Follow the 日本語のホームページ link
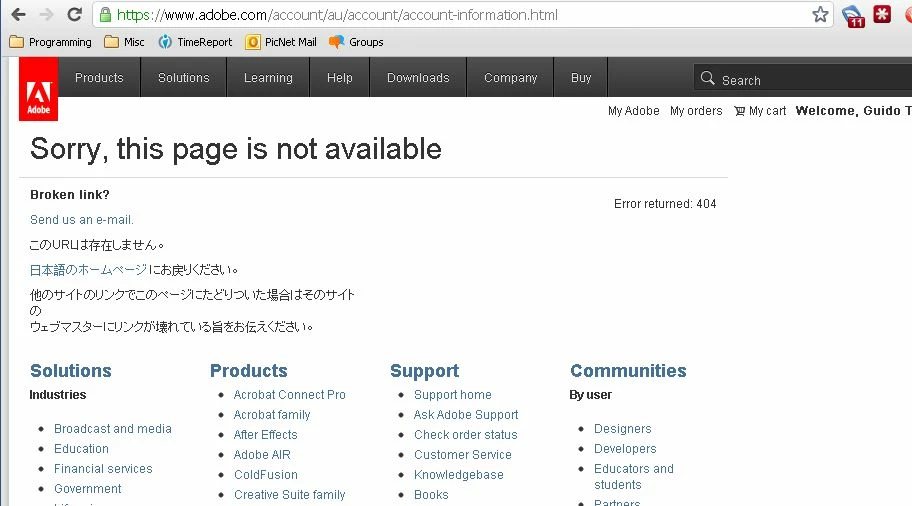 pyautogui.click(x=88, y=269)
